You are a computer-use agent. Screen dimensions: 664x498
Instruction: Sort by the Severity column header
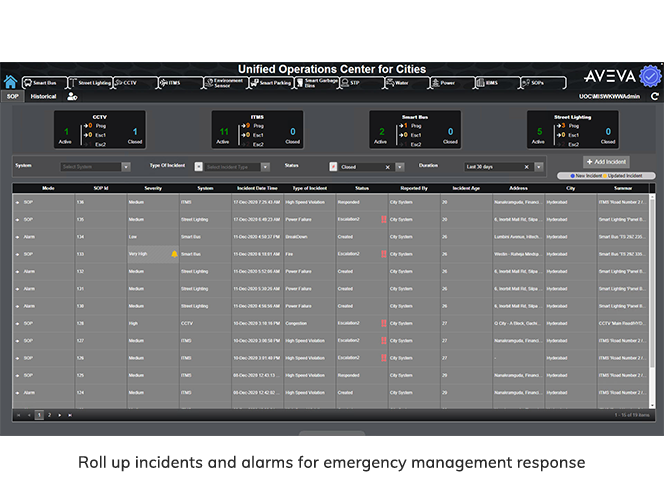click(x=153, y=188)
